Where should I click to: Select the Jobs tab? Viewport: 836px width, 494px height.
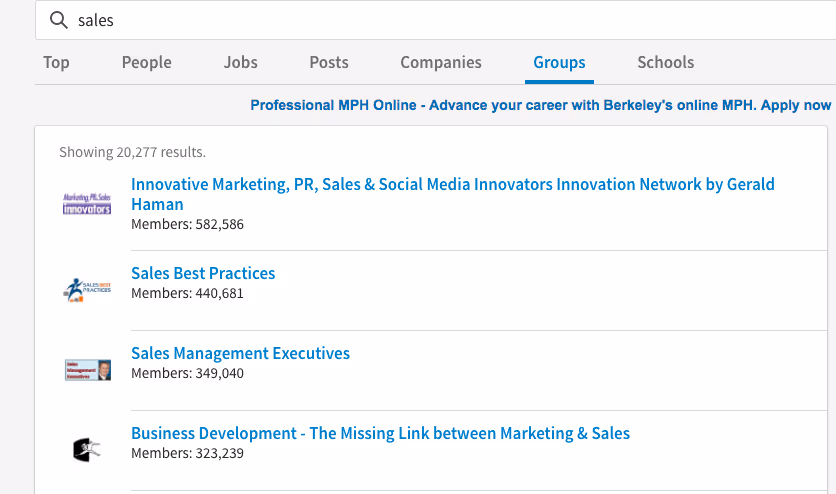[241, 62]
